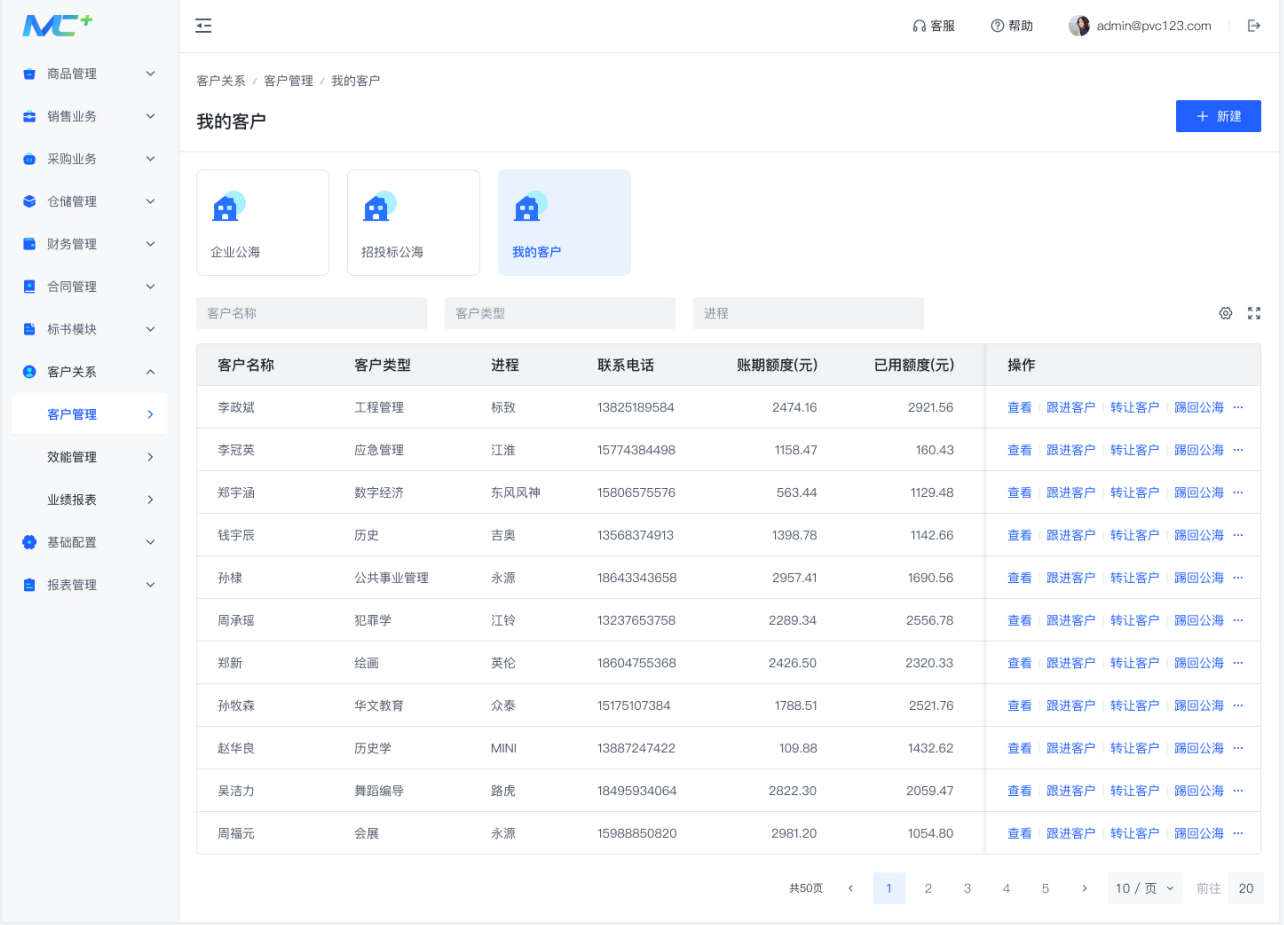Go to next page arrow in pagination
Viewport: 1284px width, 925px height.
tap(1084, 888)
